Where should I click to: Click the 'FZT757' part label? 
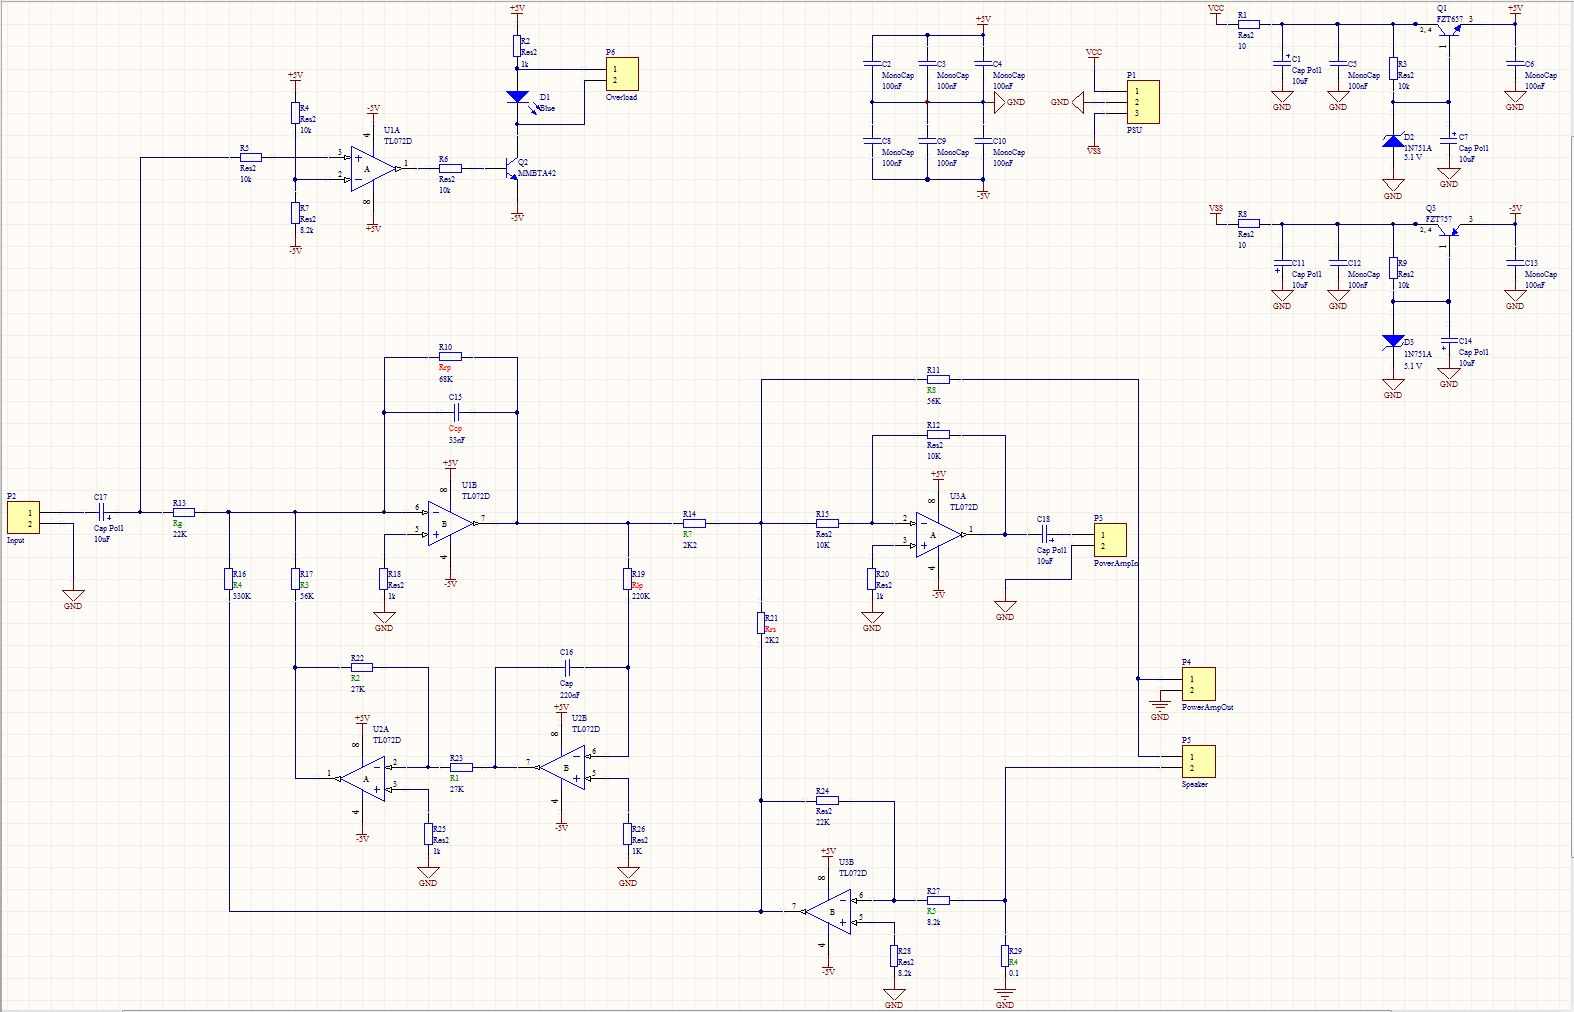click(x=1439, y=219)
